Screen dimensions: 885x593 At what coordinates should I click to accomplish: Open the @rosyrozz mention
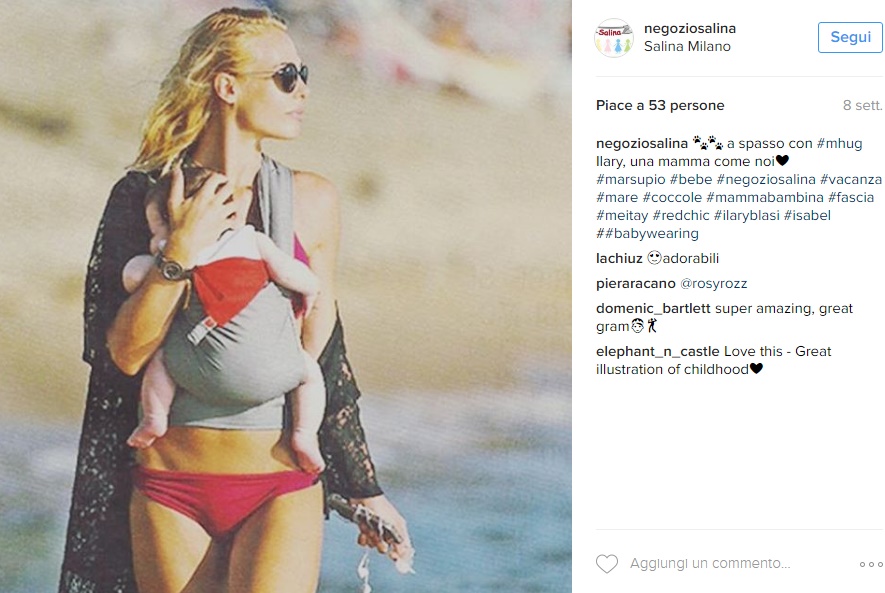713,283
